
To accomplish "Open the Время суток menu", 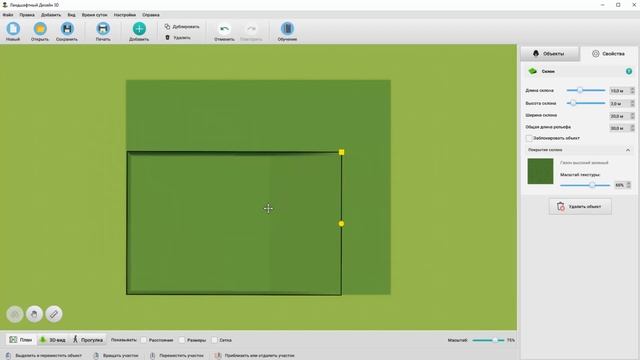I will click(x=94, y=15).
